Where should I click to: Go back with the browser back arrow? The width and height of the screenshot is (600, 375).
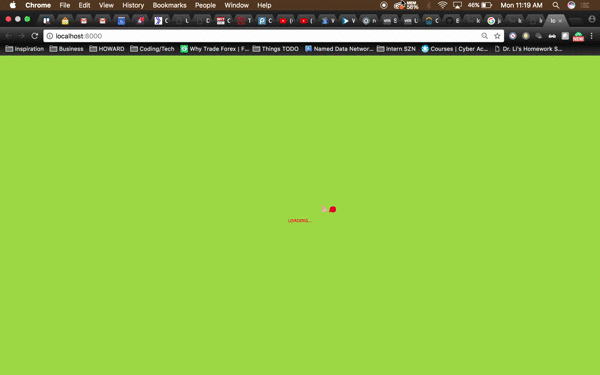[x=8, y=36]
